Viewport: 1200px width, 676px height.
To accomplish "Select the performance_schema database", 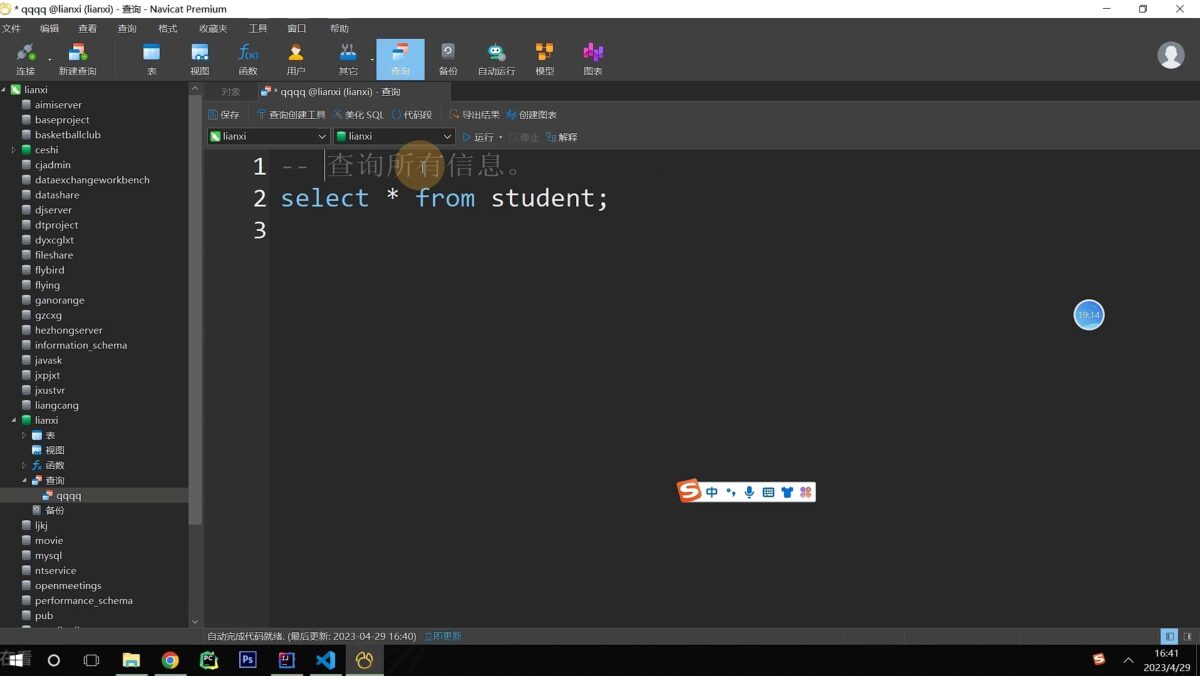I will coord(83,600).
